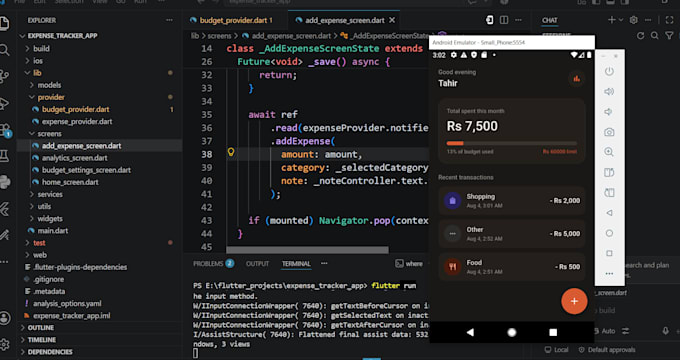The width and height of the screenshot is (680, 360).
Task: Open panel more tabs ellipsis
Action: [324, 263]
